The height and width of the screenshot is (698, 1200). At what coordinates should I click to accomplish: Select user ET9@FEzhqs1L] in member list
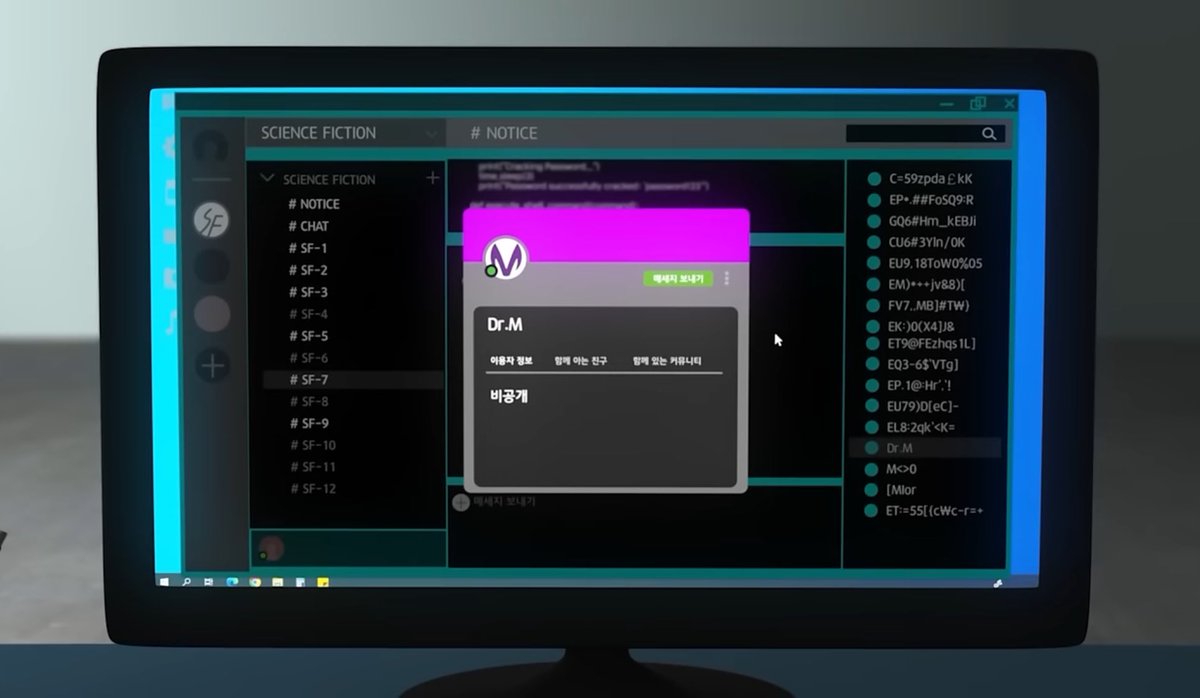click(x=931, y=343)
